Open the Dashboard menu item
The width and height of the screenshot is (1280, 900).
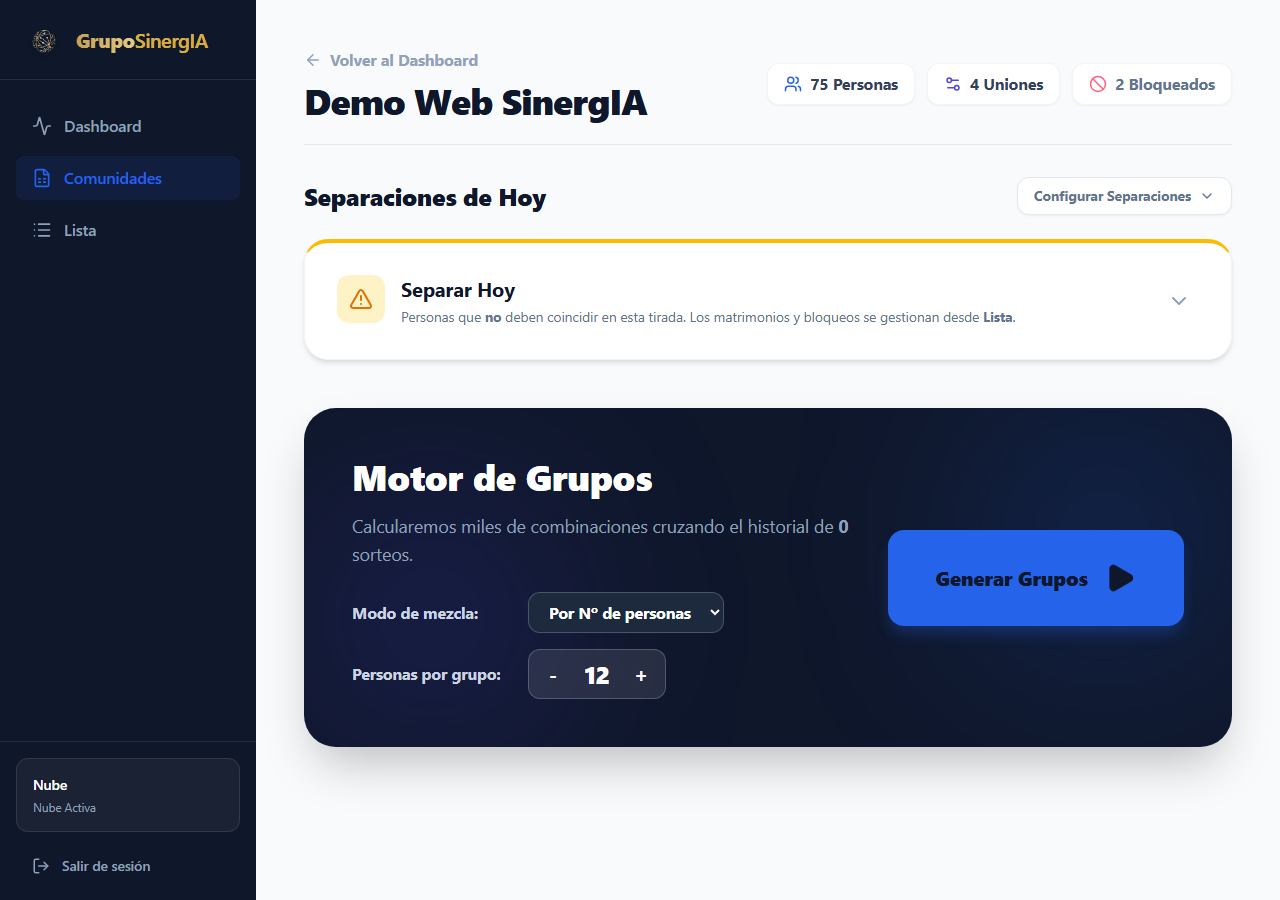pos(128,126)
